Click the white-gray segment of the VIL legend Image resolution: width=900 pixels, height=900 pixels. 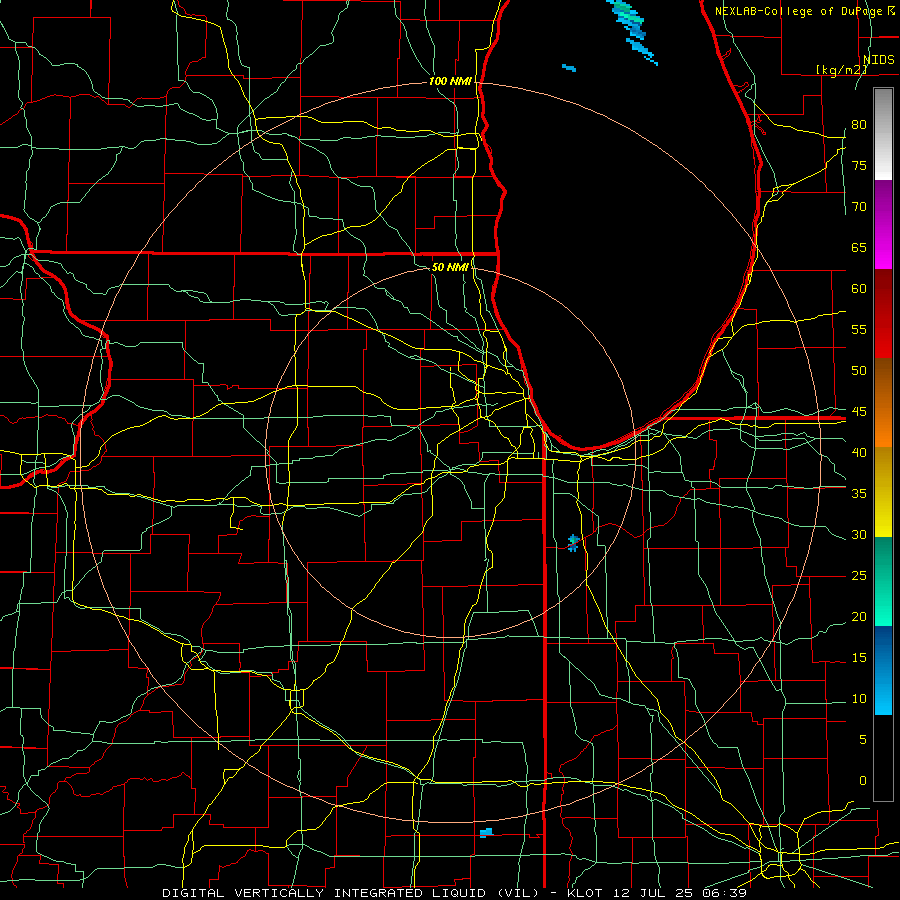(883, 134)
